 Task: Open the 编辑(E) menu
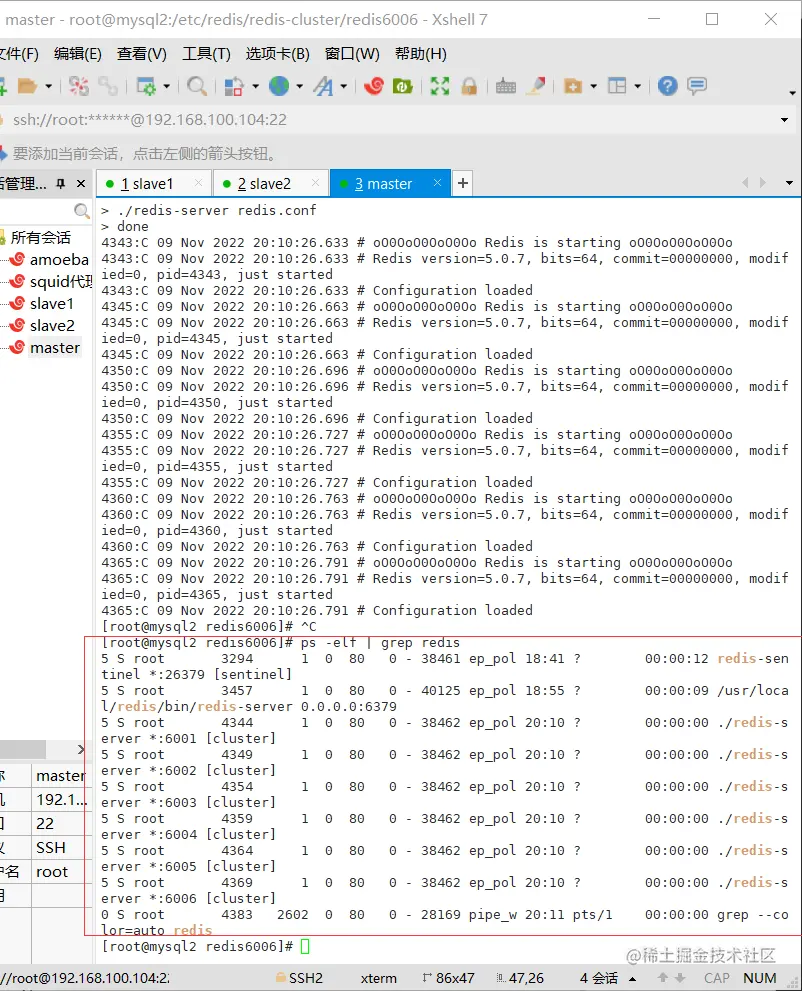point(78,54)
